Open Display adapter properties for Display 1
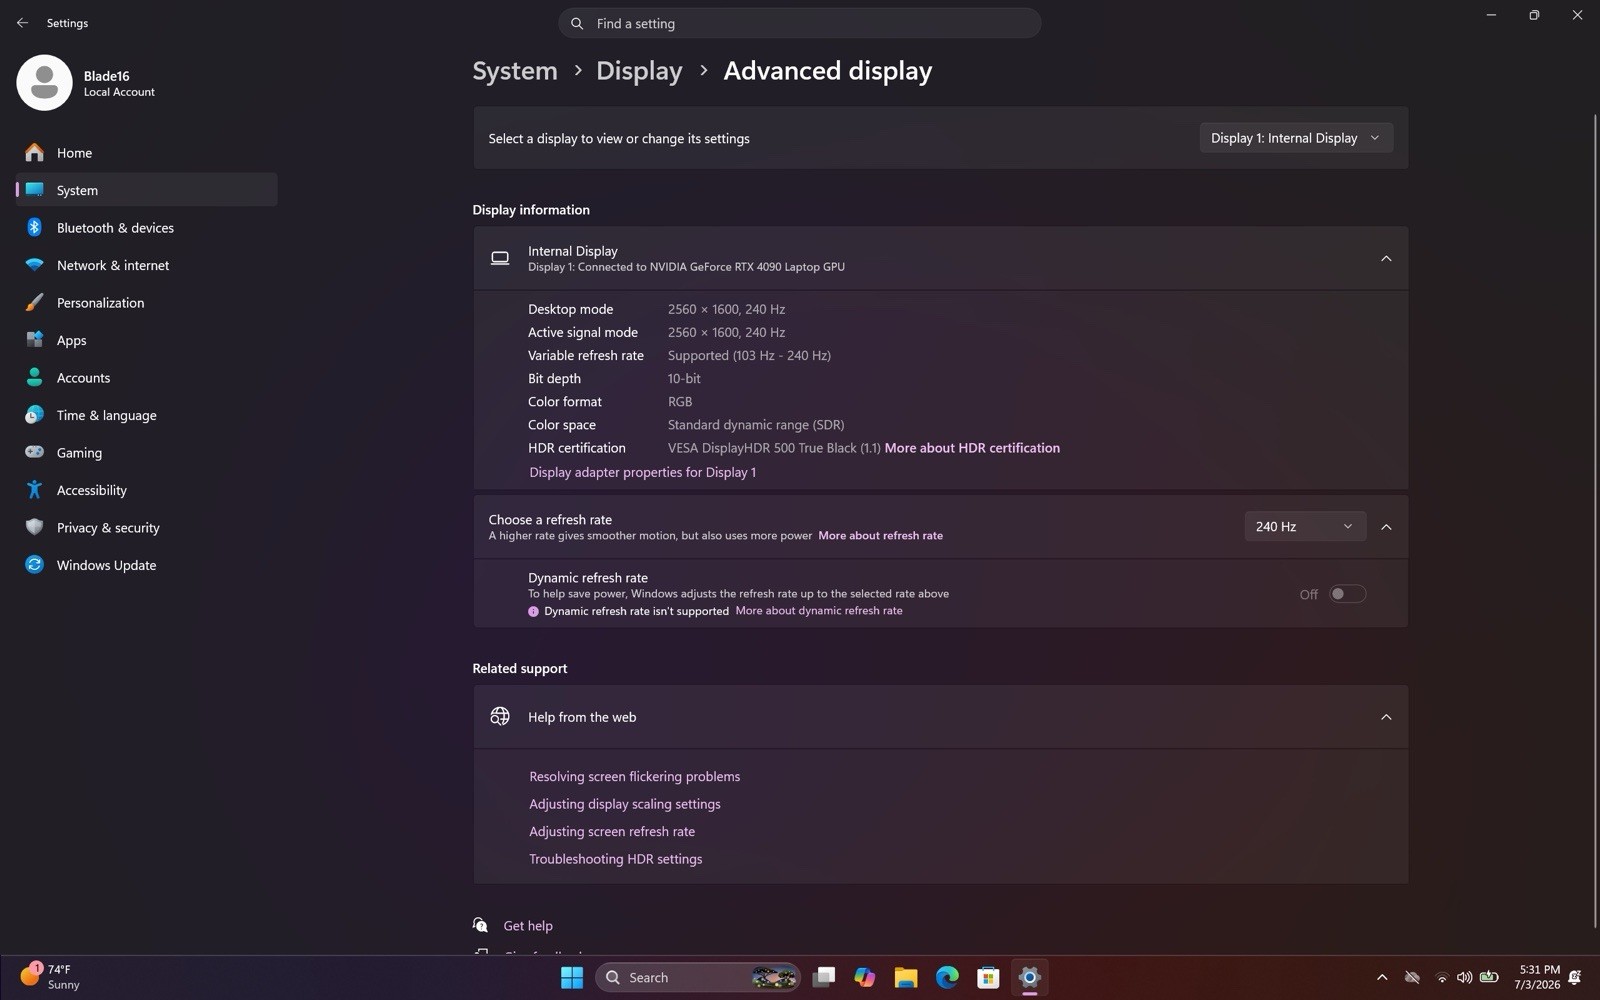 pos(642,472)
